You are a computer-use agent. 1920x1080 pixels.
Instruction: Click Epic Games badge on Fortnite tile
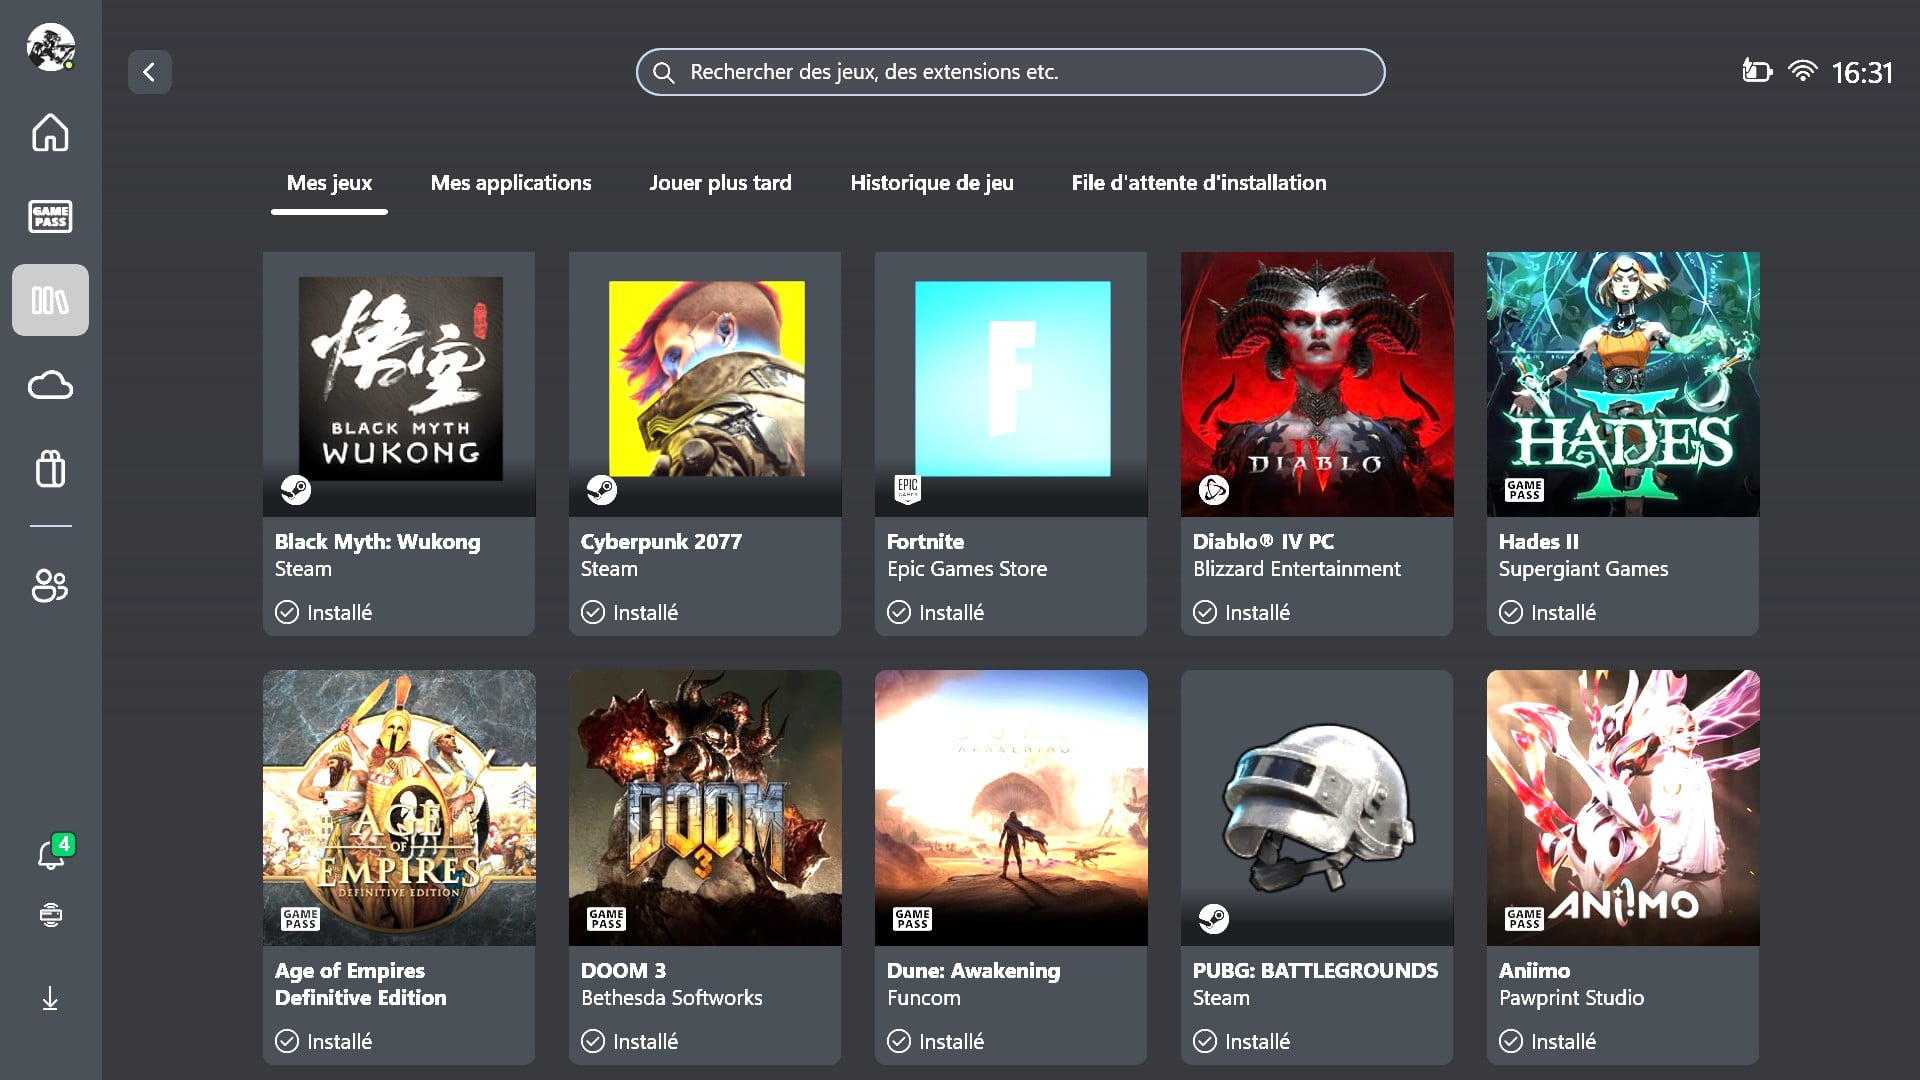[907, 489]
